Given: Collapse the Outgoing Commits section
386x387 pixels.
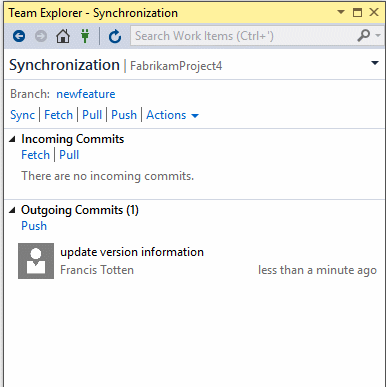Looking at the screenshot, I should pos(12,210).
